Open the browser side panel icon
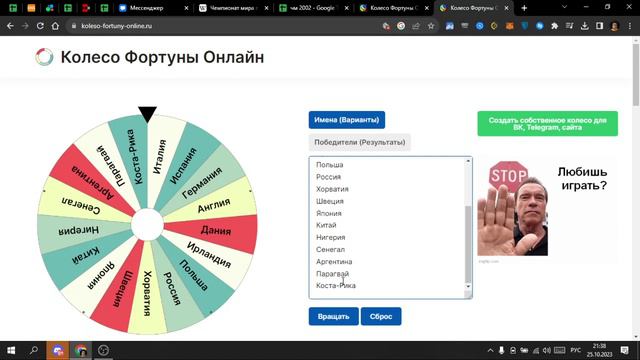 pyautogui.click(x=599, y=26)
